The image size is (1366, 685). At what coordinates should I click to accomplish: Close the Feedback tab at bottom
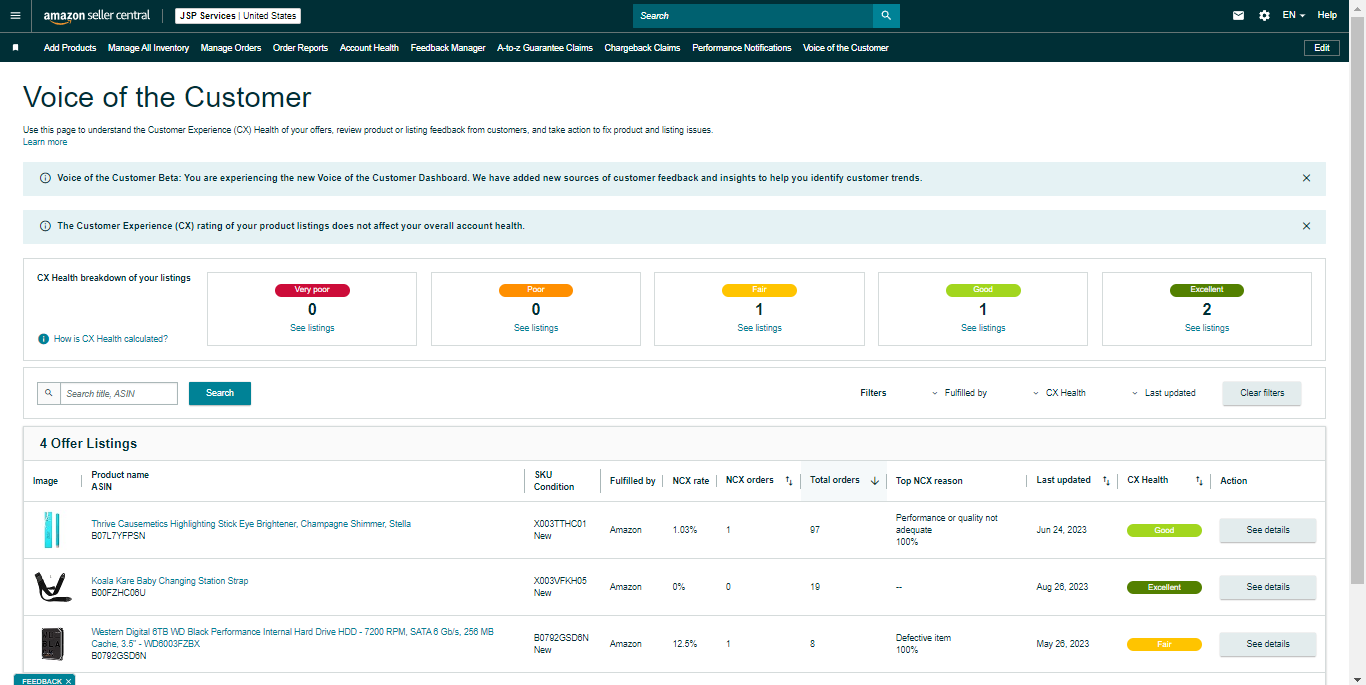68,681
